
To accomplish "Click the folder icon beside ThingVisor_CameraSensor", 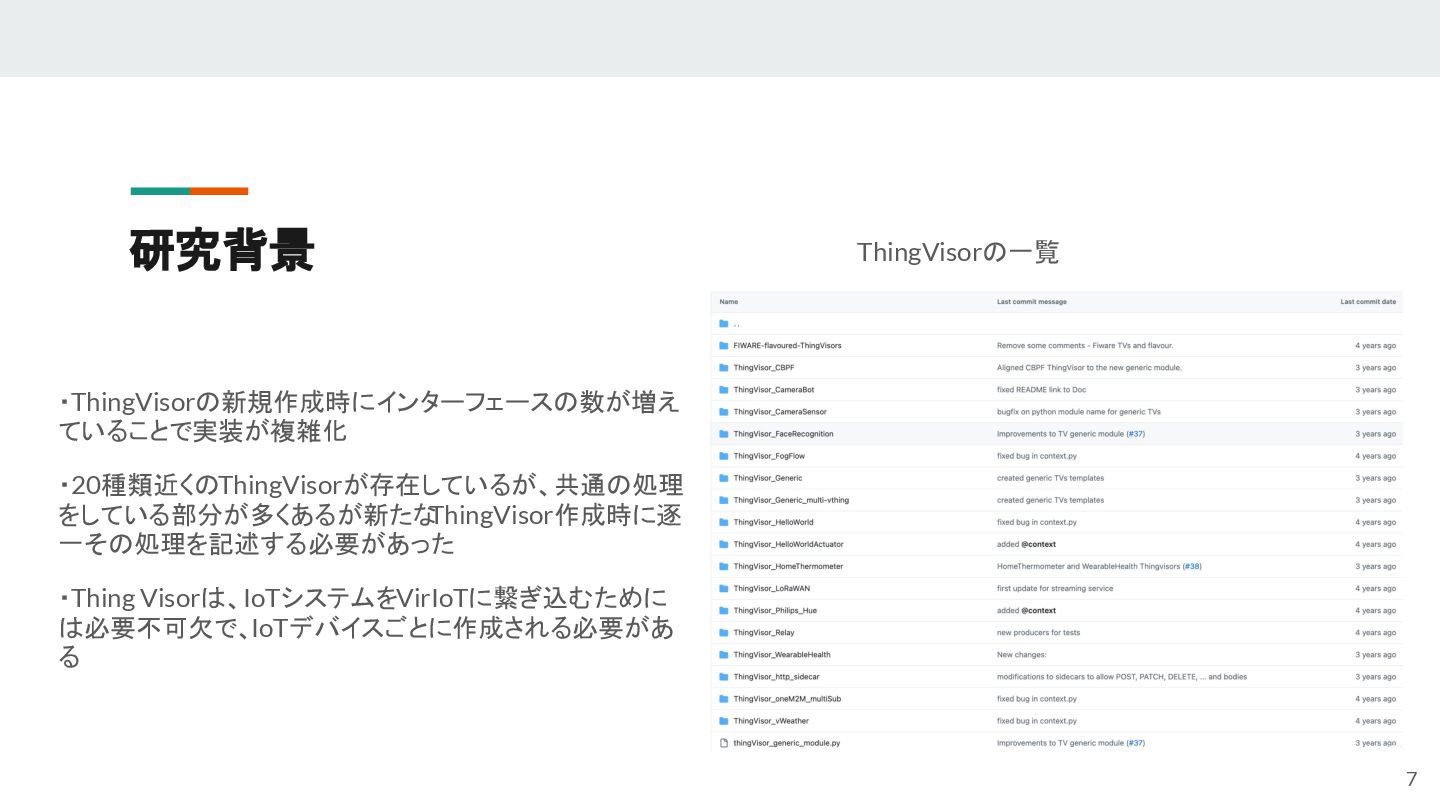I will (723, 411).
